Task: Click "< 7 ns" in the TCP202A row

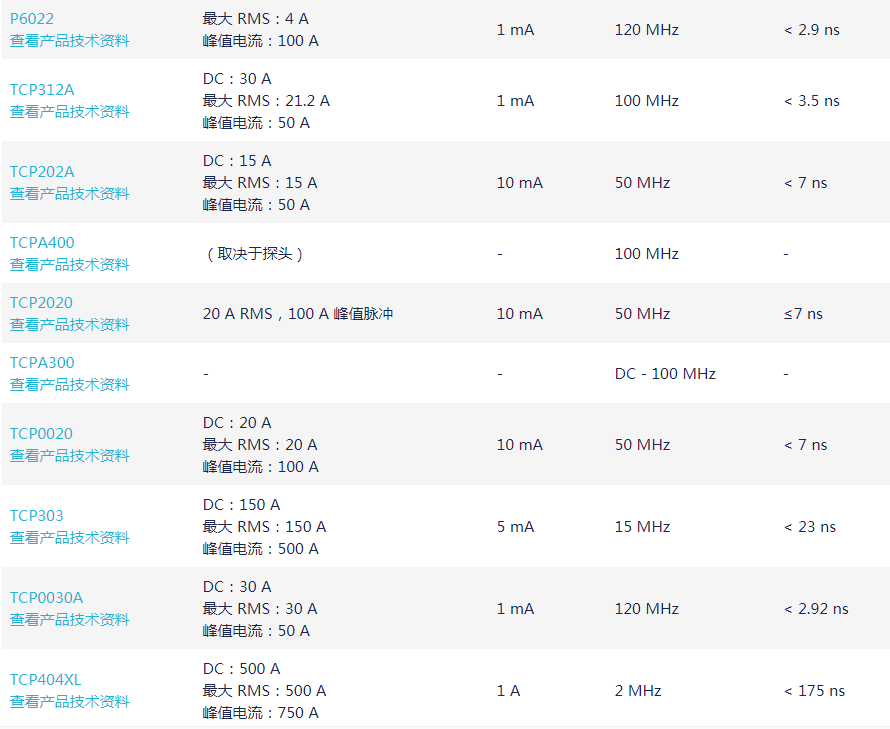Action: click(x=805, y=183)
